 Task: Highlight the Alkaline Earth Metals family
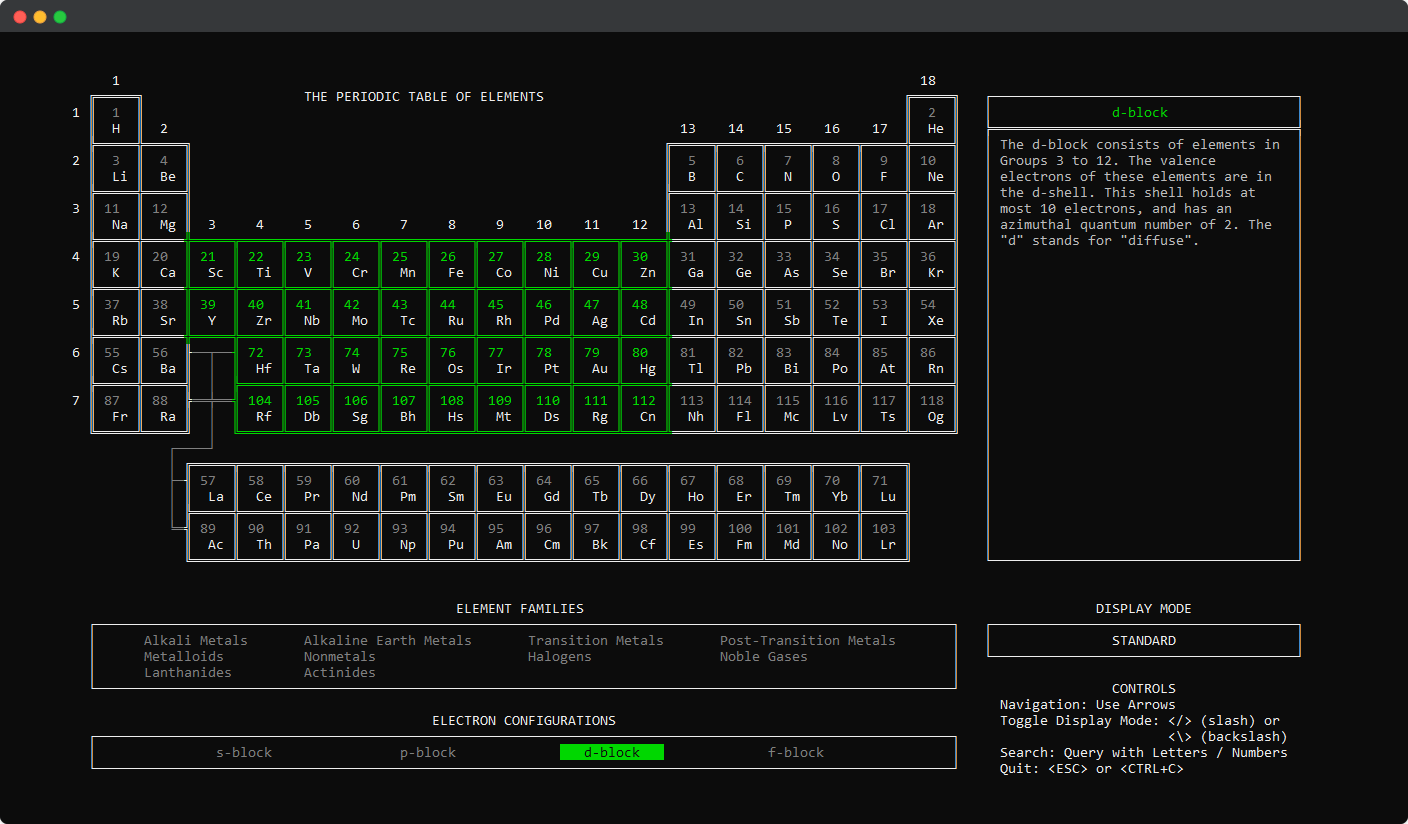coord(388,640)
